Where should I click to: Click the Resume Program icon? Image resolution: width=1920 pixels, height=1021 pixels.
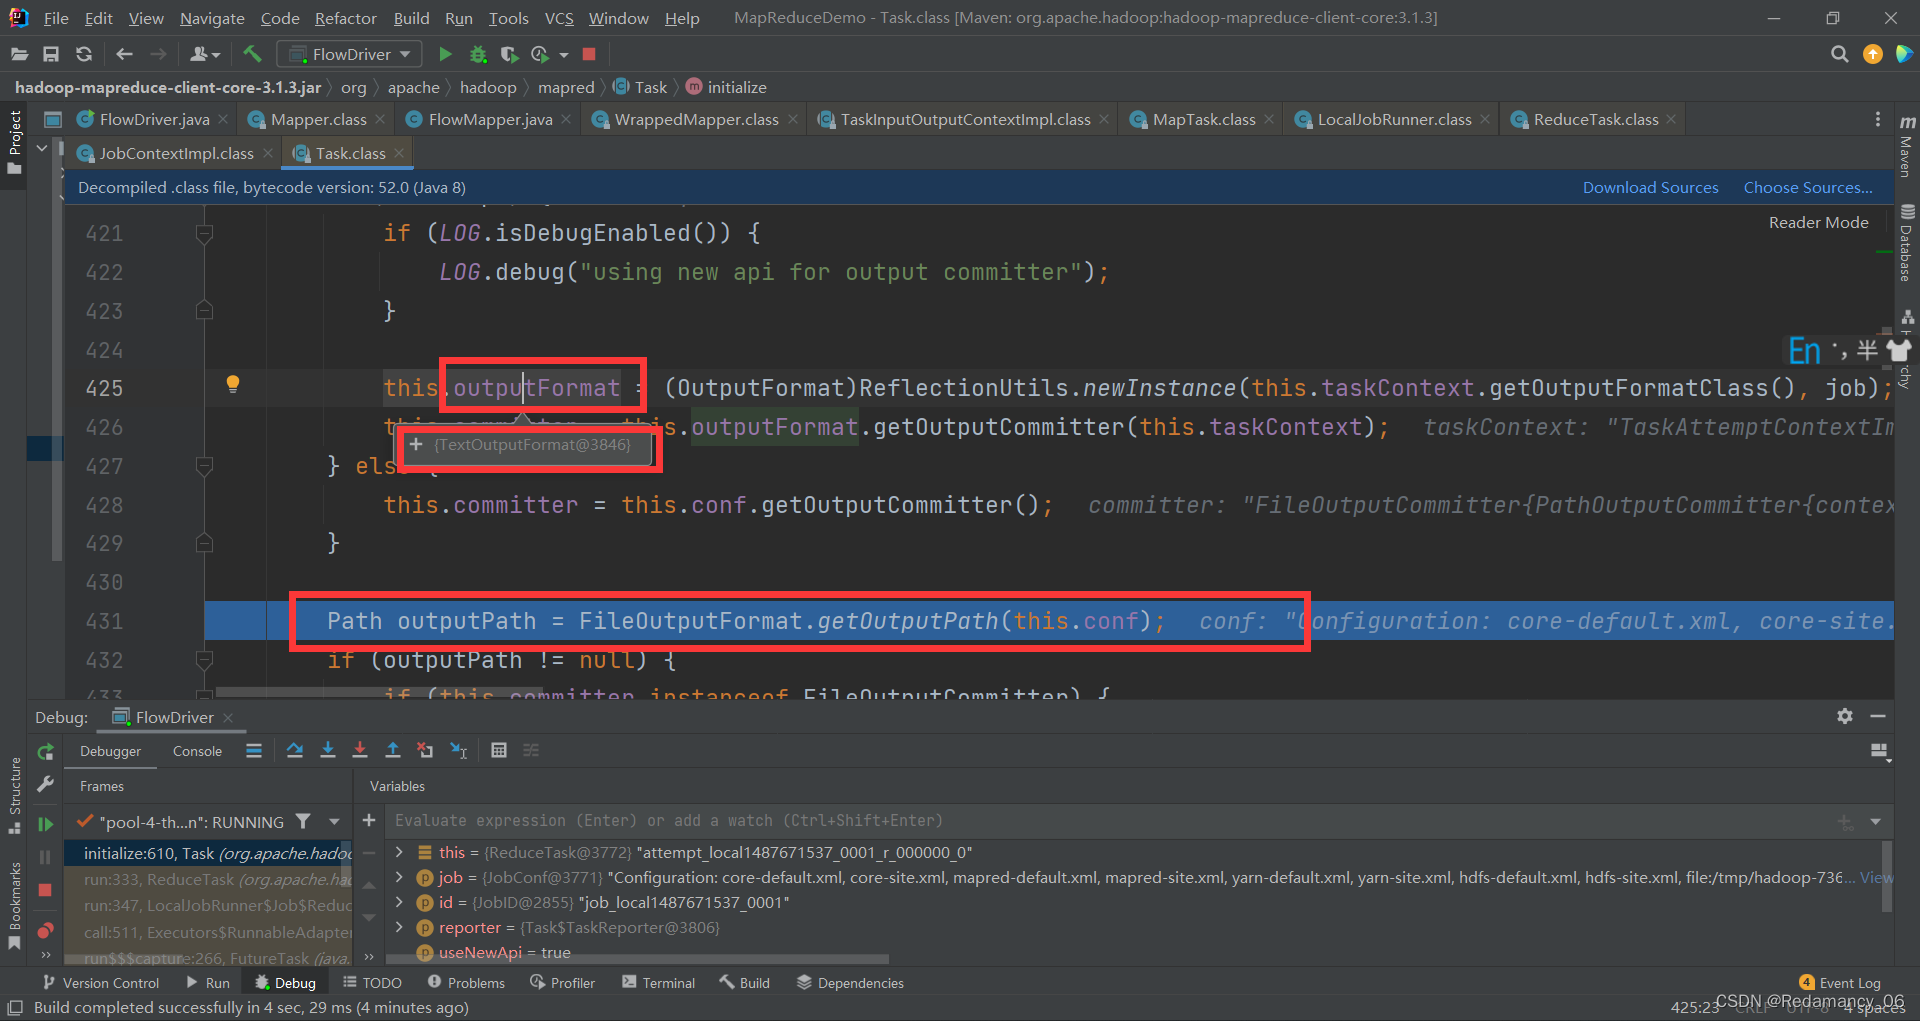[x=45, y=824]
